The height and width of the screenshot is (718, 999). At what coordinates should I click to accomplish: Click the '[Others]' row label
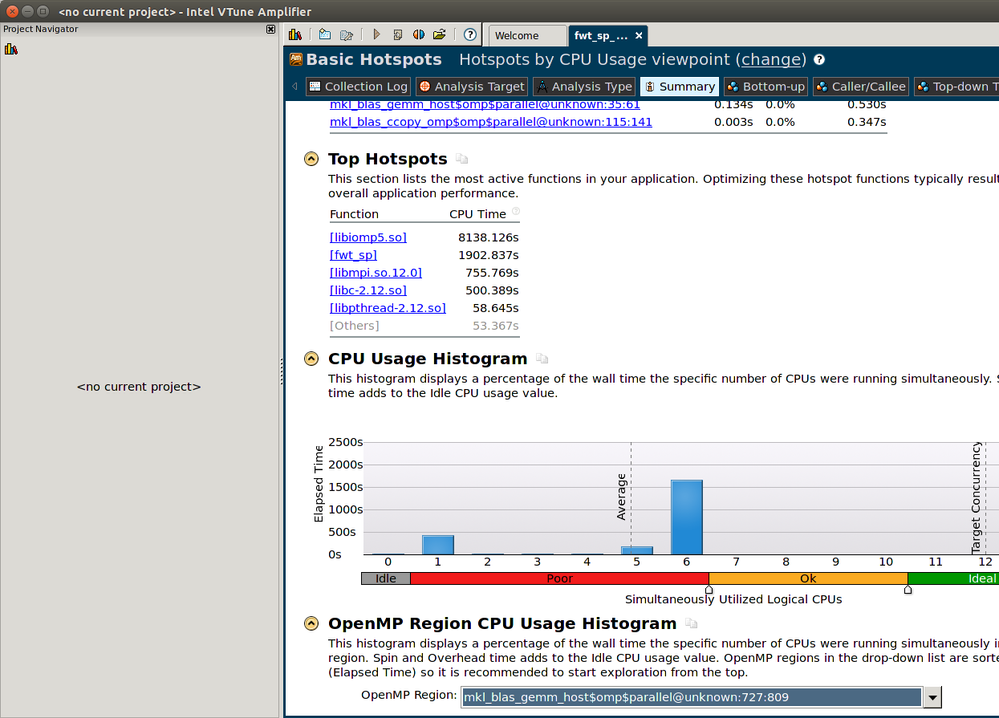coord(354,326)
